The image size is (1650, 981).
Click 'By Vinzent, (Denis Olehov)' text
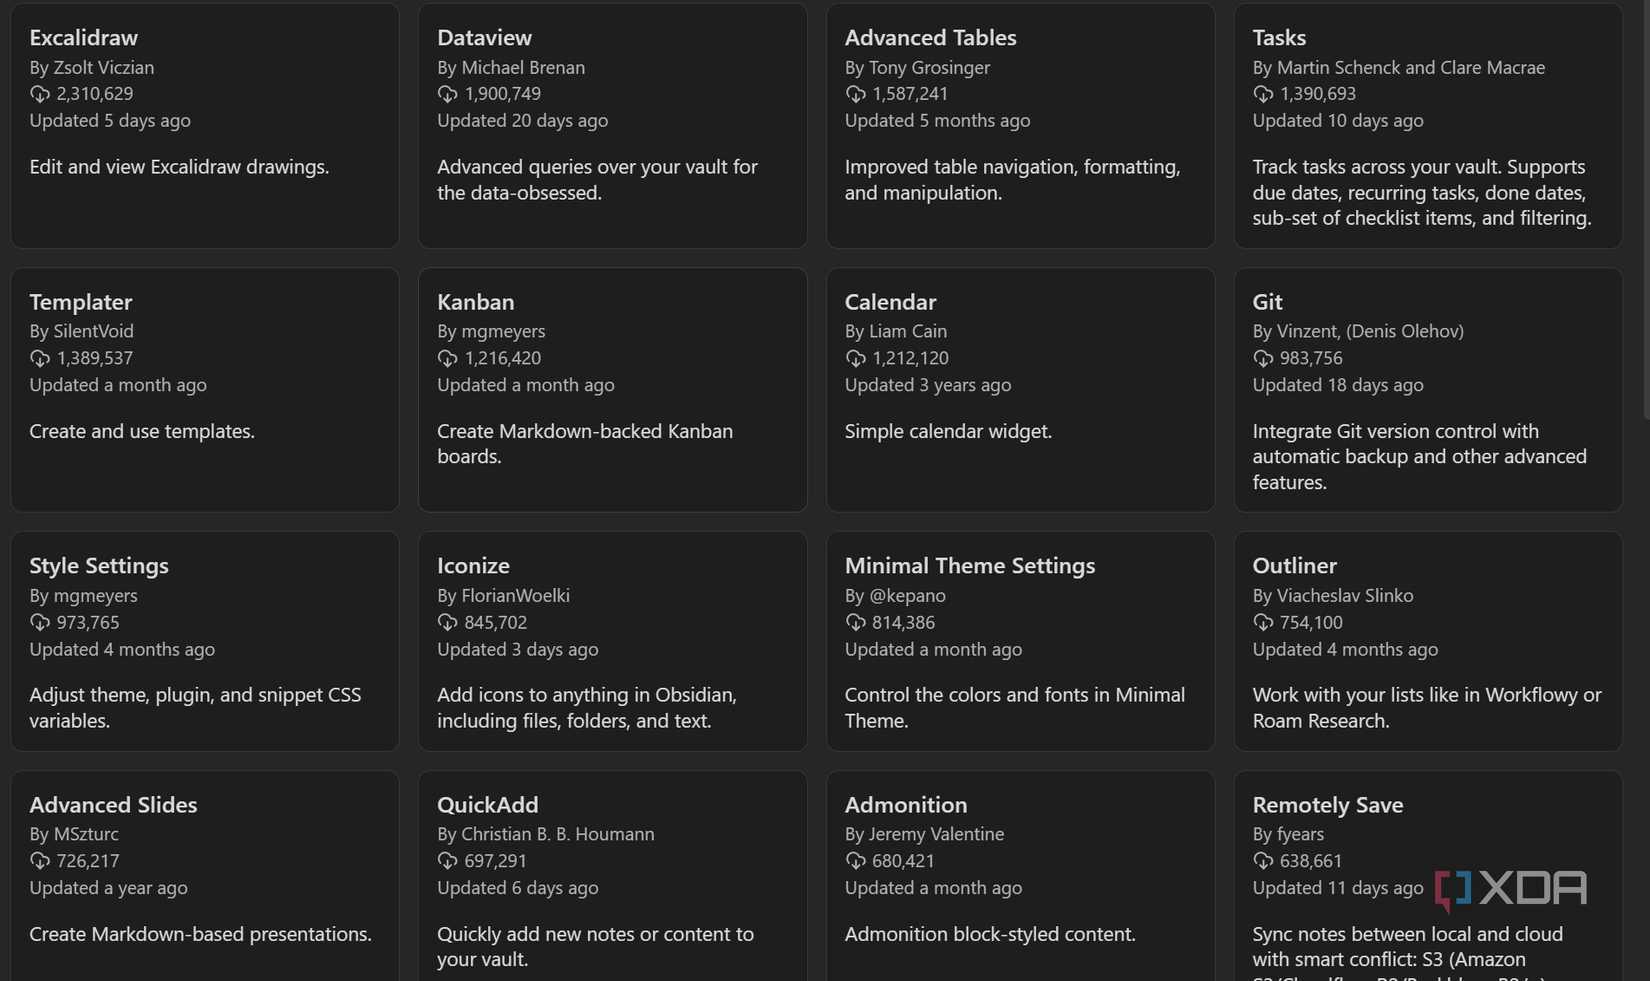[x=1358, y=331]
